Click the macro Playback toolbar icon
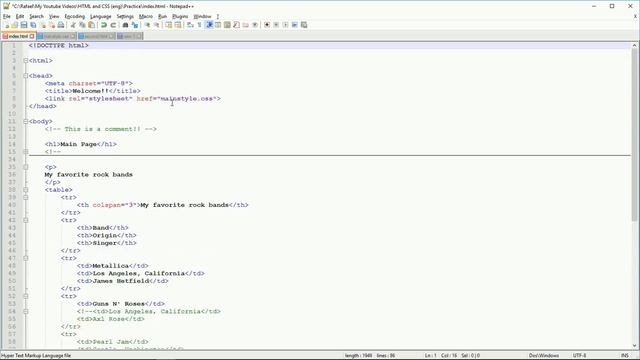Viewport: 640px width, 360px height. [285, 25]
